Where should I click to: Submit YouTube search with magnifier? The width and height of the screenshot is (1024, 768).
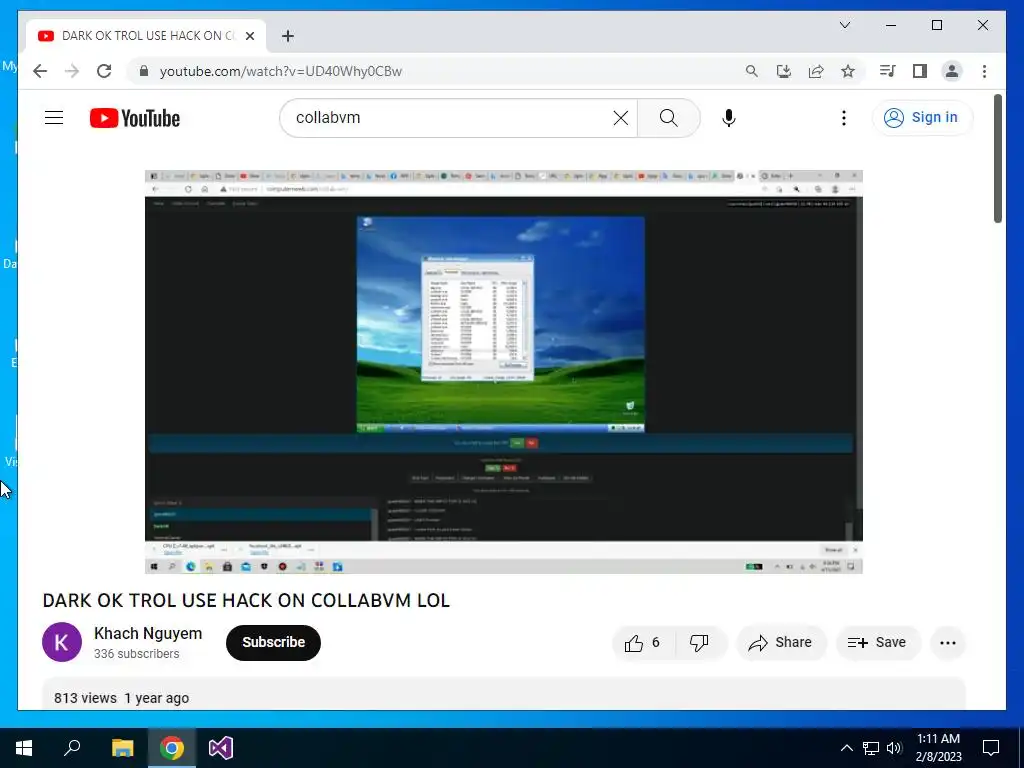pos(668,118)
